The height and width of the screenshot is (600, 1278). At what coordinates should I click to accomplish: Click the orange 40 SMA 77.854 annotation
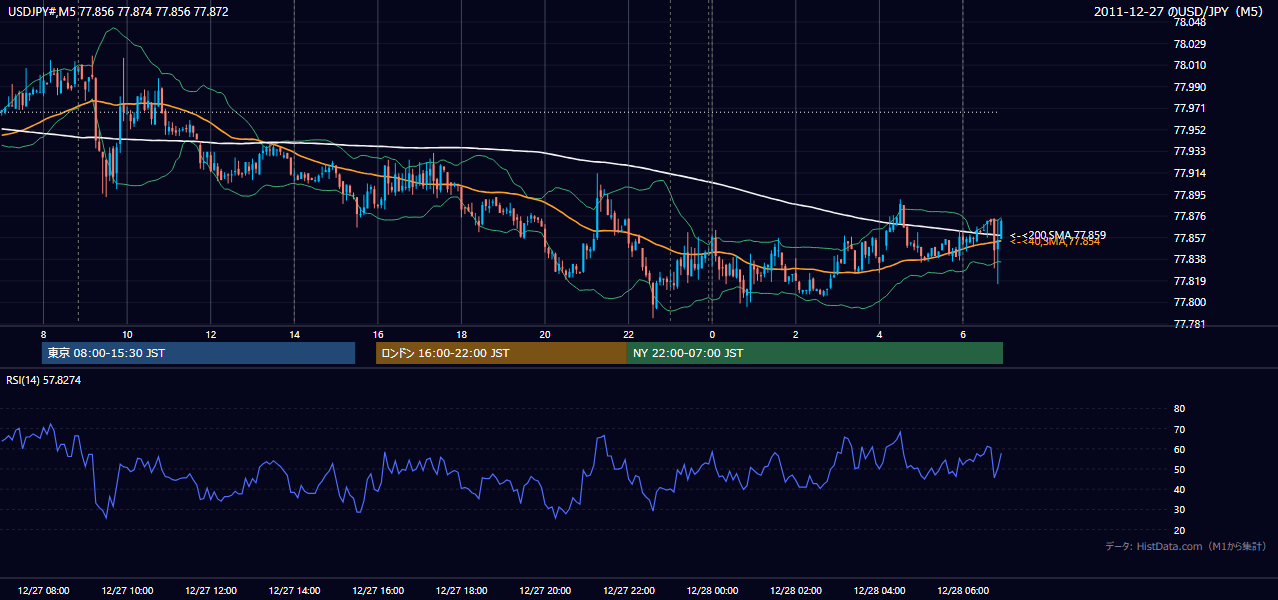click(1055, 241)
